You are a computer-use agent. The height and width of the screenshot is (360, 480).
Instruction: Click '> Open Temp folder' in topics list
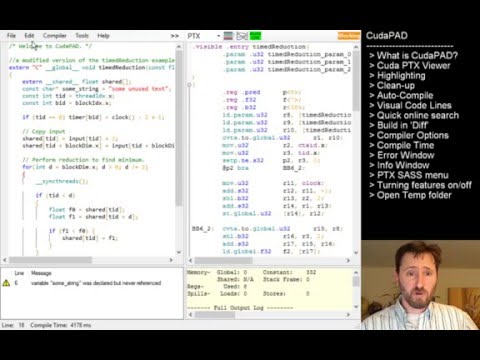coord(410,195)
